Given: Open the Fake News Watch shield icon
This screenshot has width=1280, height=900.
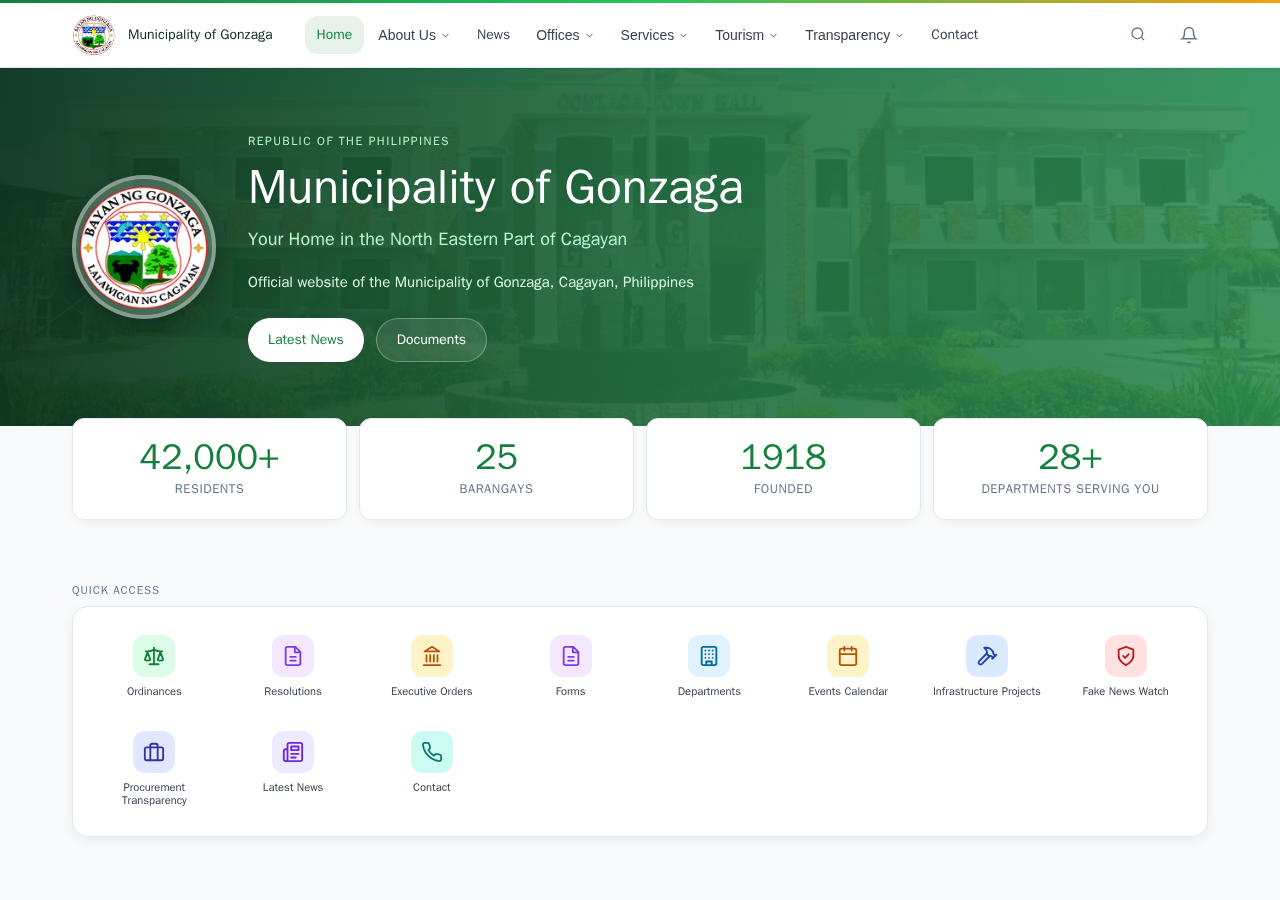Looking at the screenshot, I should coord(1126,656).
